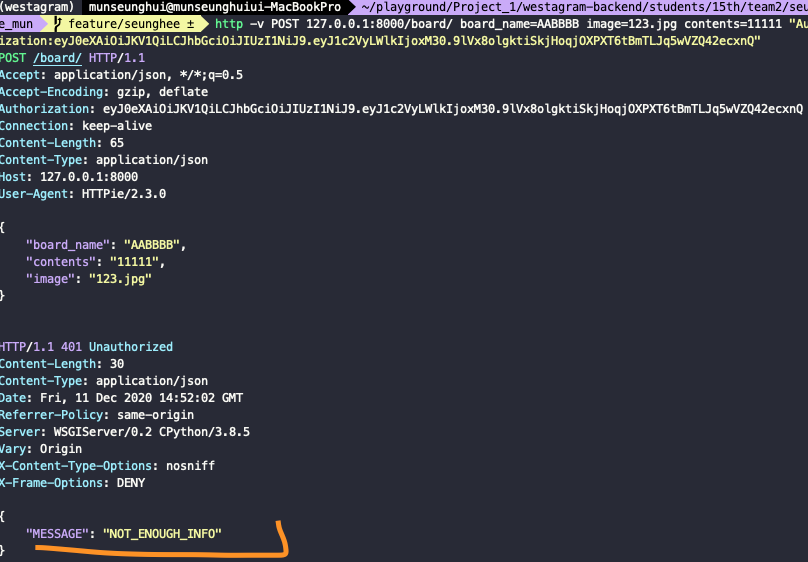This screenshot has height=562, width=808.
Task: Click the "HTTP/1.1 401 Unauthorized" status line
Action: click(87, 347)
